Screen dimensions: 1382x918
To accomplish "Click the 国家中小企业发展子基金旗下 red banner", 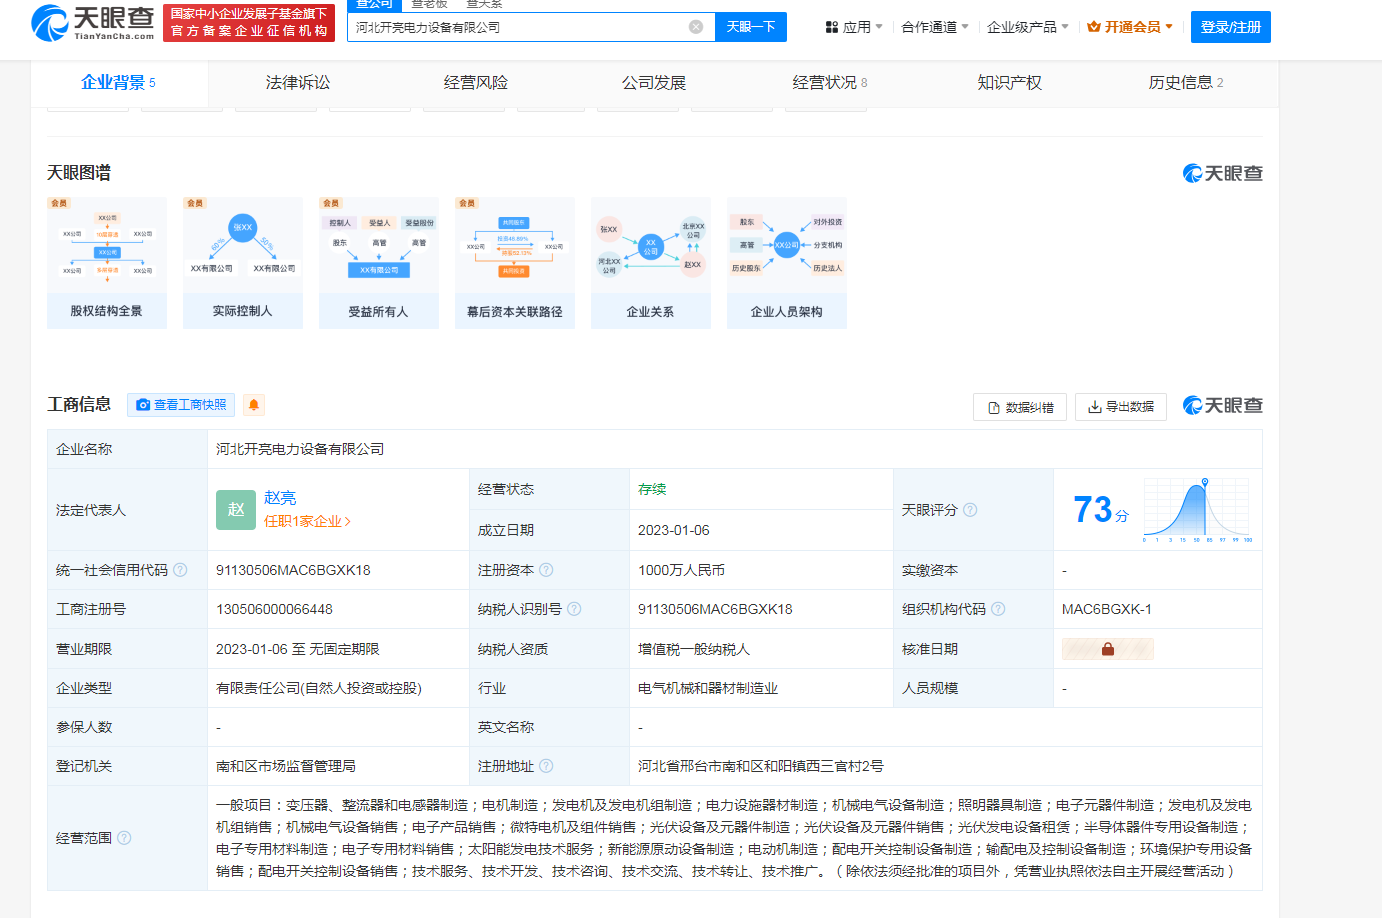I will (x=249, y=22).
